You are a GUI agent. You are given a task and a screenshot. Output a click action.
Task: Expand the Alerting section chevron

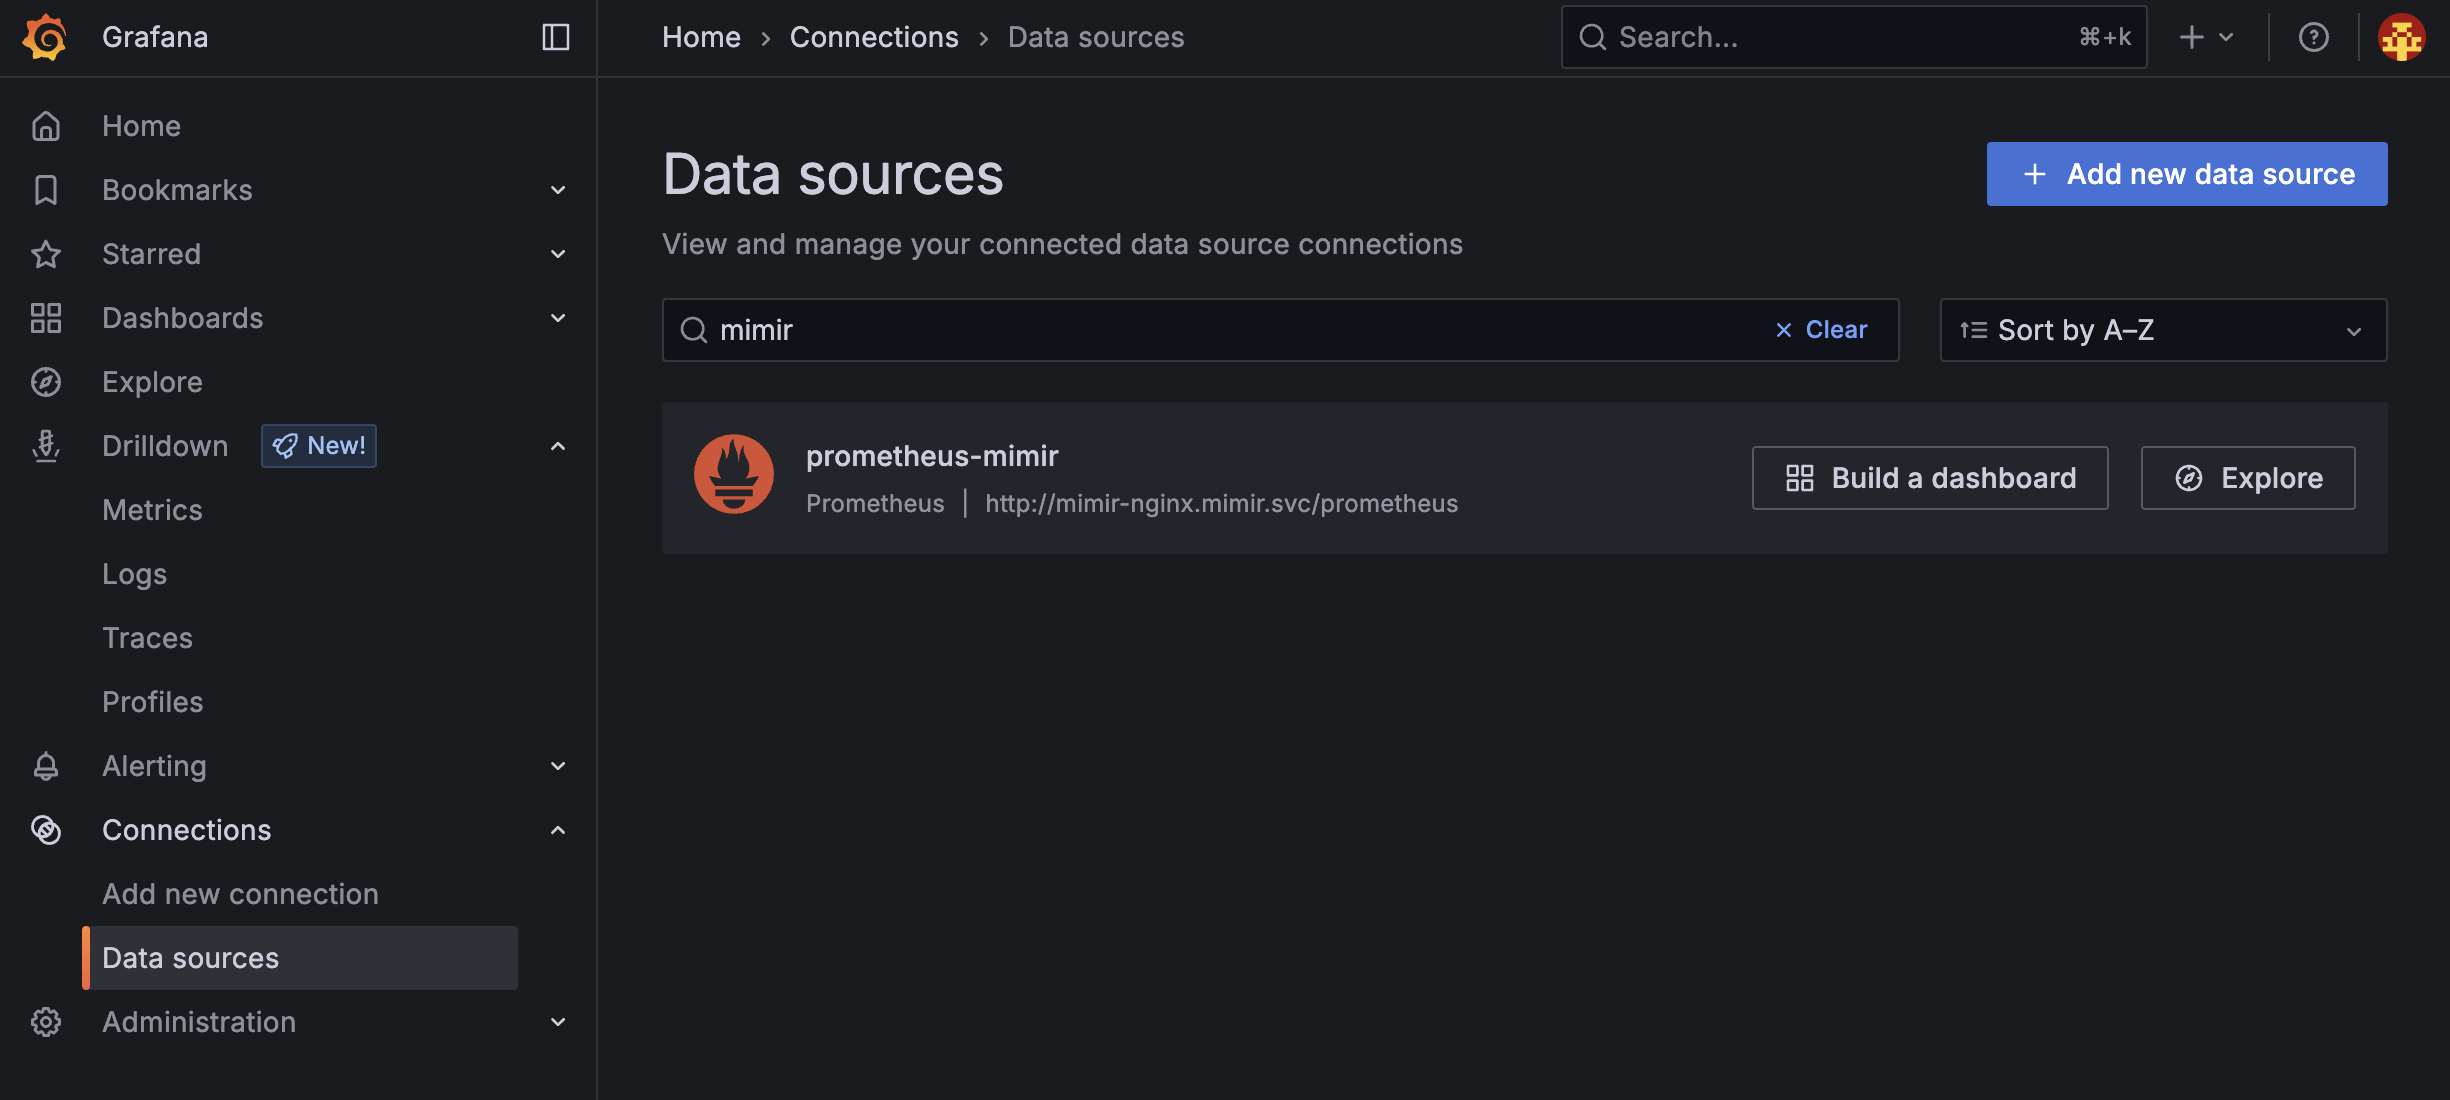558,766
